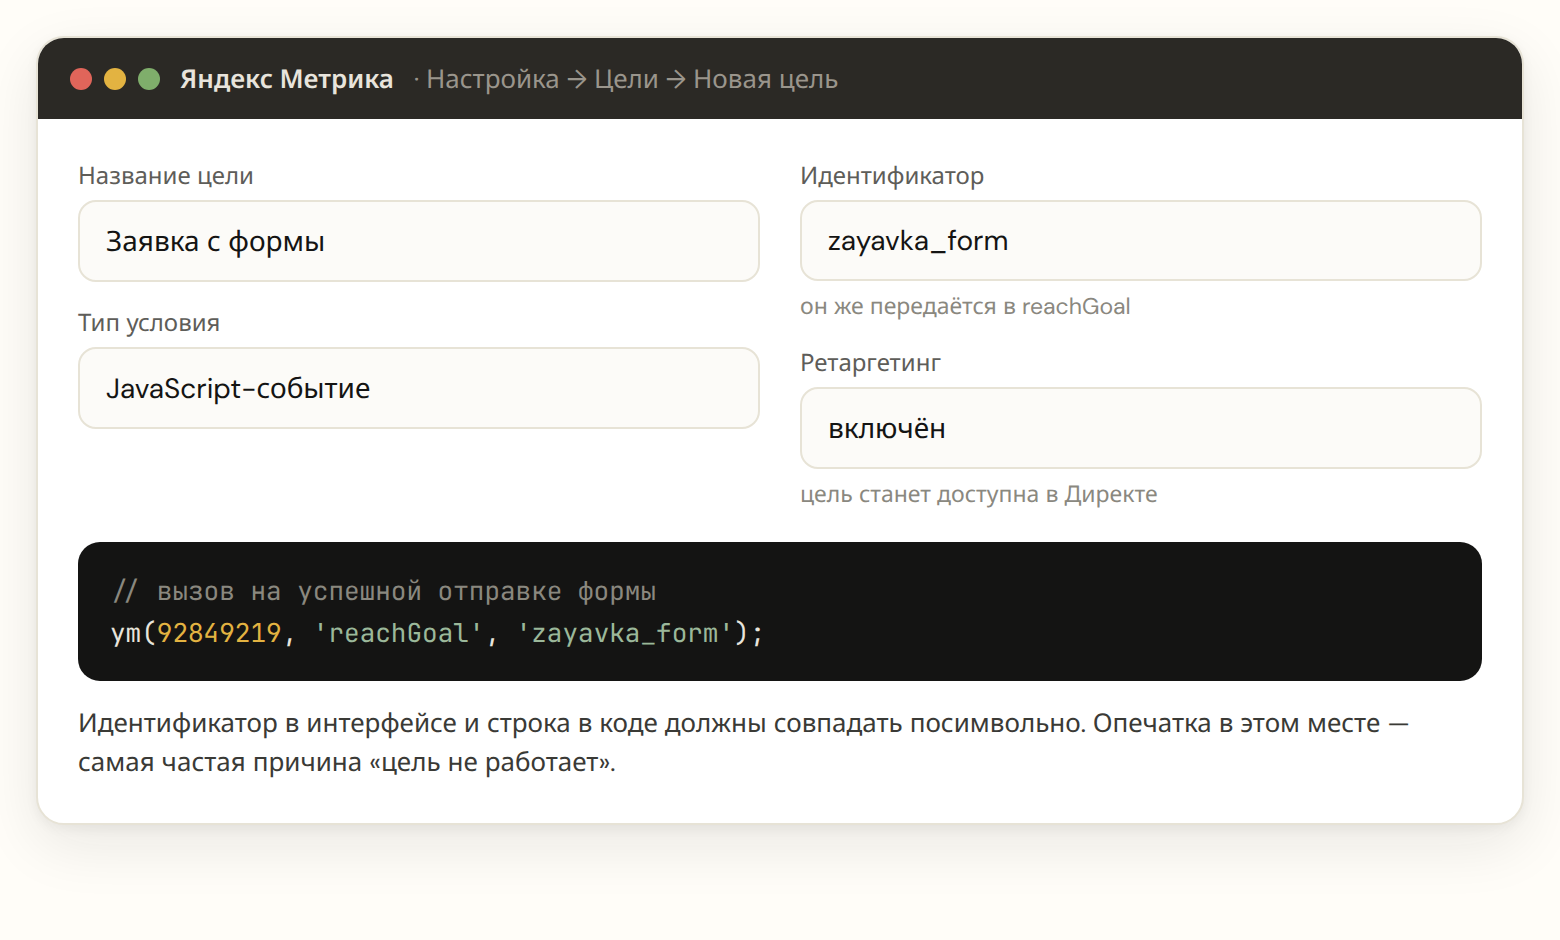Click the phrase «цель не работает»
1560x940 pixels.
(x=492, y=762)
